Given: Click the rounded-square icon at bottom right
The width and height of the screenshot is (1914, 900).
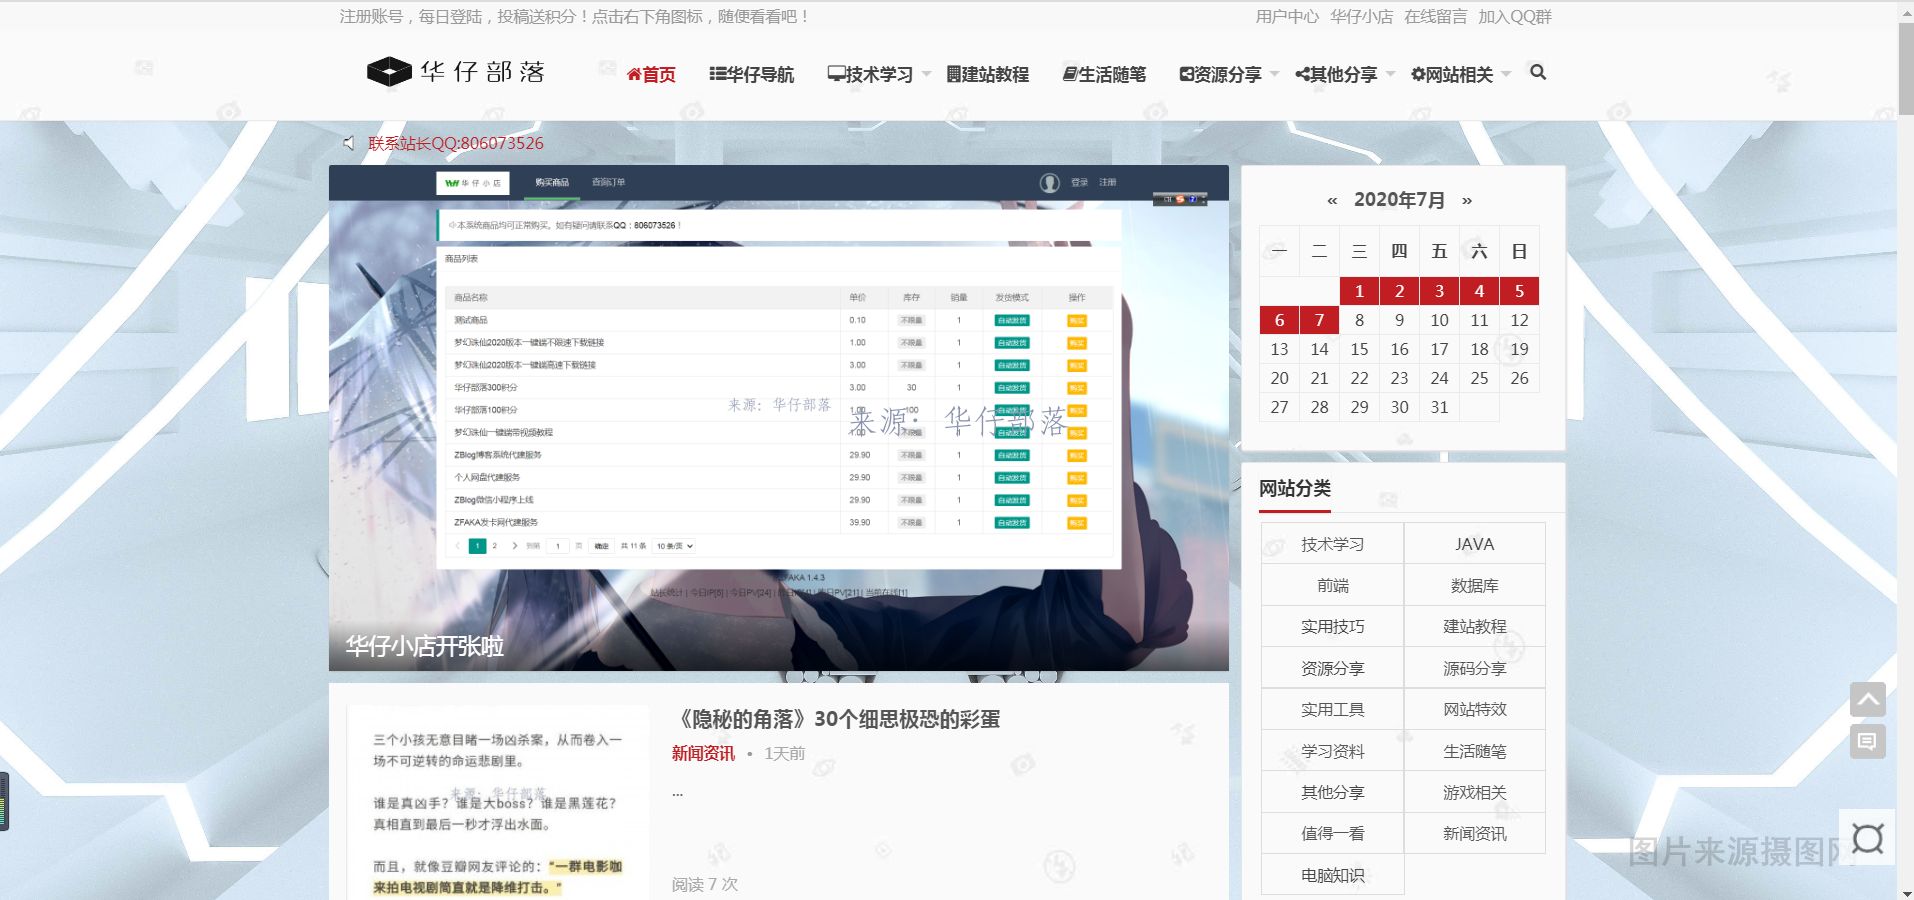Looking at the screenshot, I should (1867, 838).
